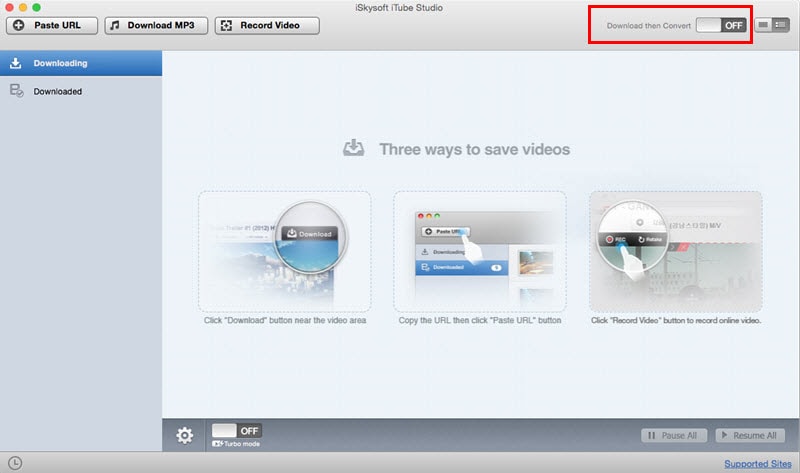
Task: Maximize the window with the green button
Action: (x=36, y=7)
